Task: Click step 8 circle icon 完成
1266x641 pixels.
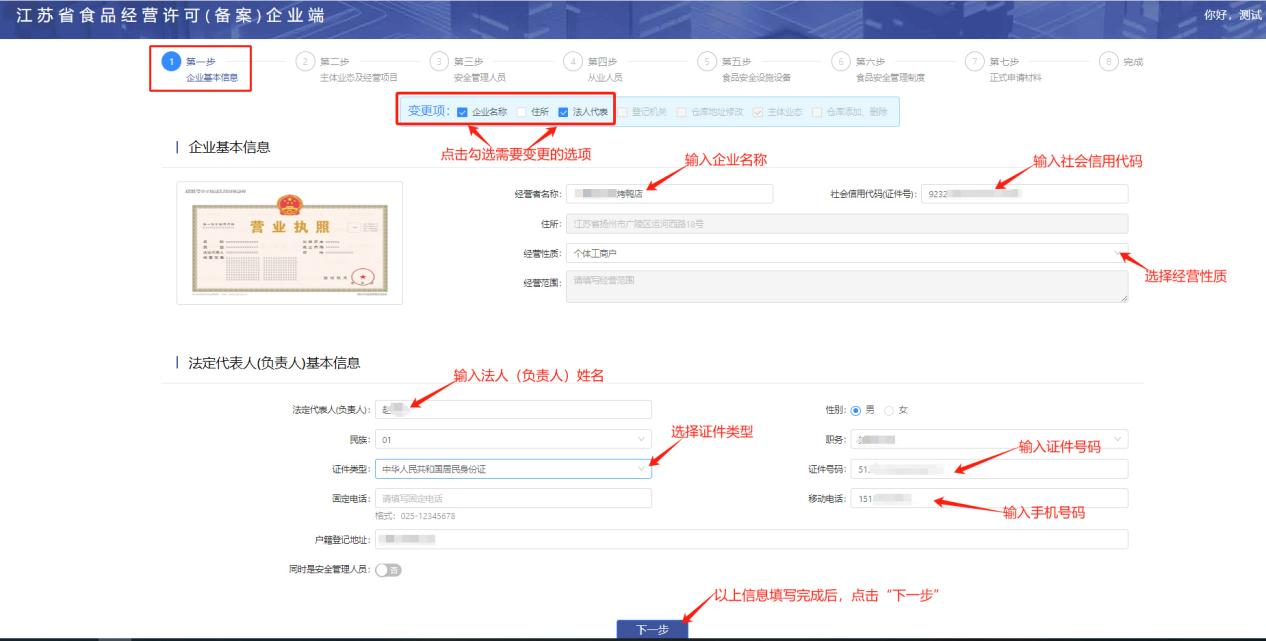Action: (x=1108, y=62)
